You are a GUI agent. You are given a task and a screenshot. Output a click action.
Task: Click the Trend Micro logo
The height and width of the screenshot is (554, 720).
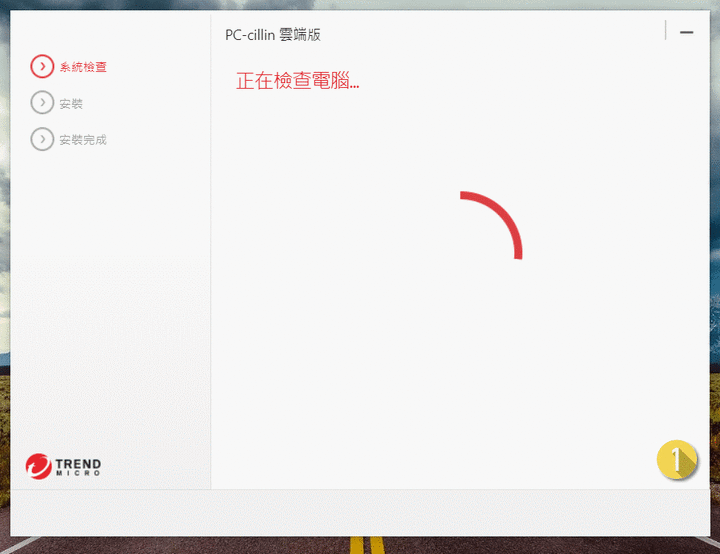coord(63,466)
